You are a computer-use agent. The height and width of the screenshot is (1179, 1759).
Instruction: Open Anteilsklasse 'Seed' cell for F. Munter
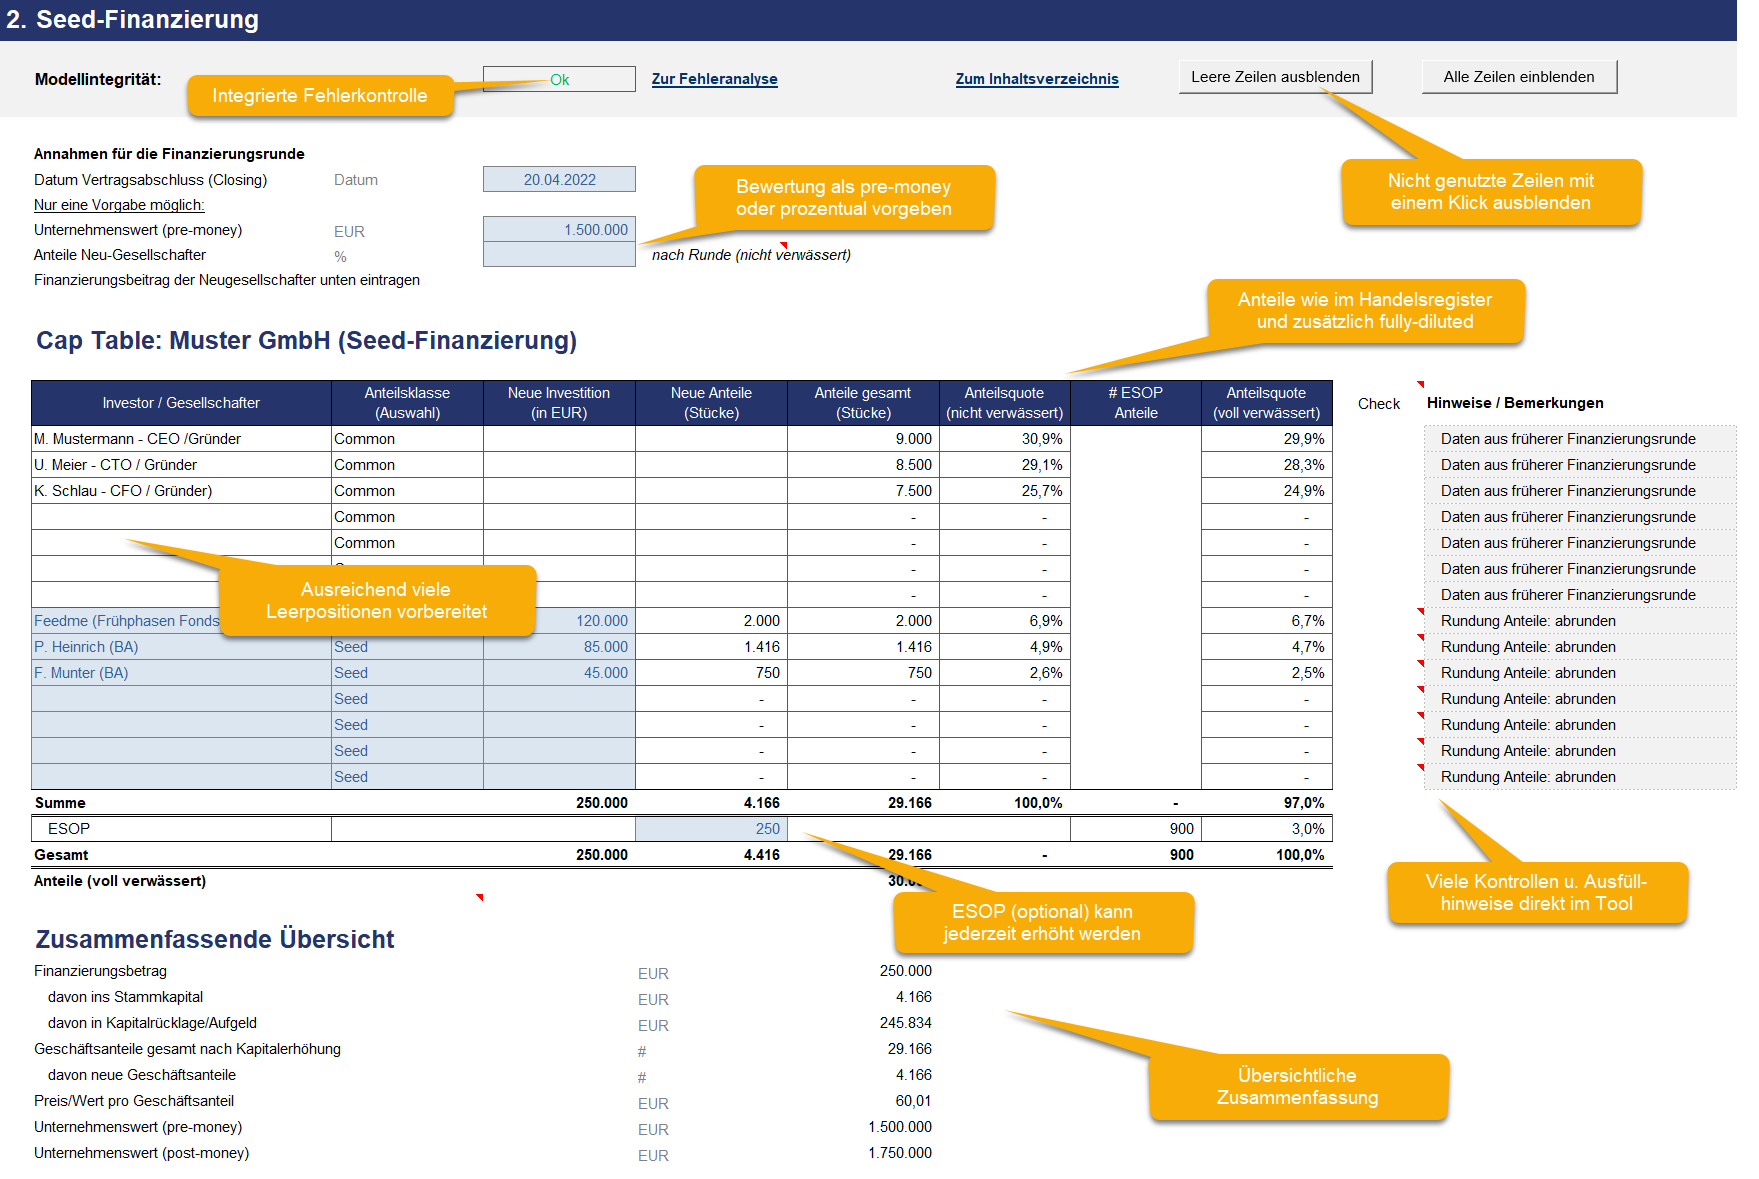tap(407, 673)
